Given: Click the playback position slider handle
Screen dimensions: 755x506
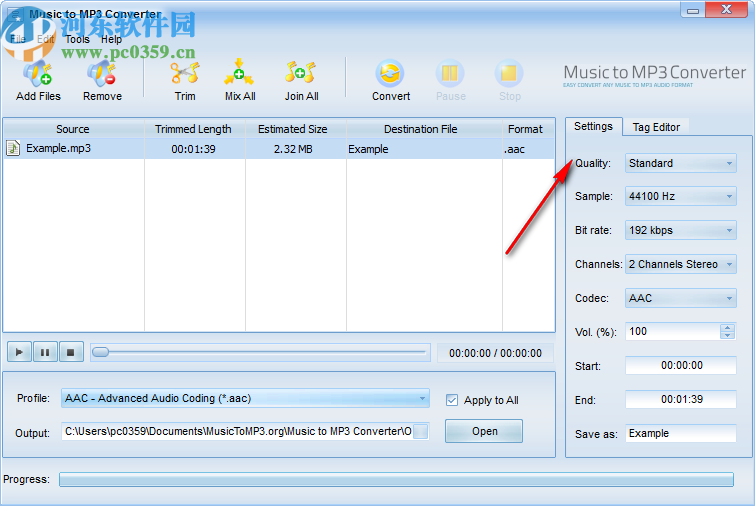Looking at the screenshot, I should (101, 352).
